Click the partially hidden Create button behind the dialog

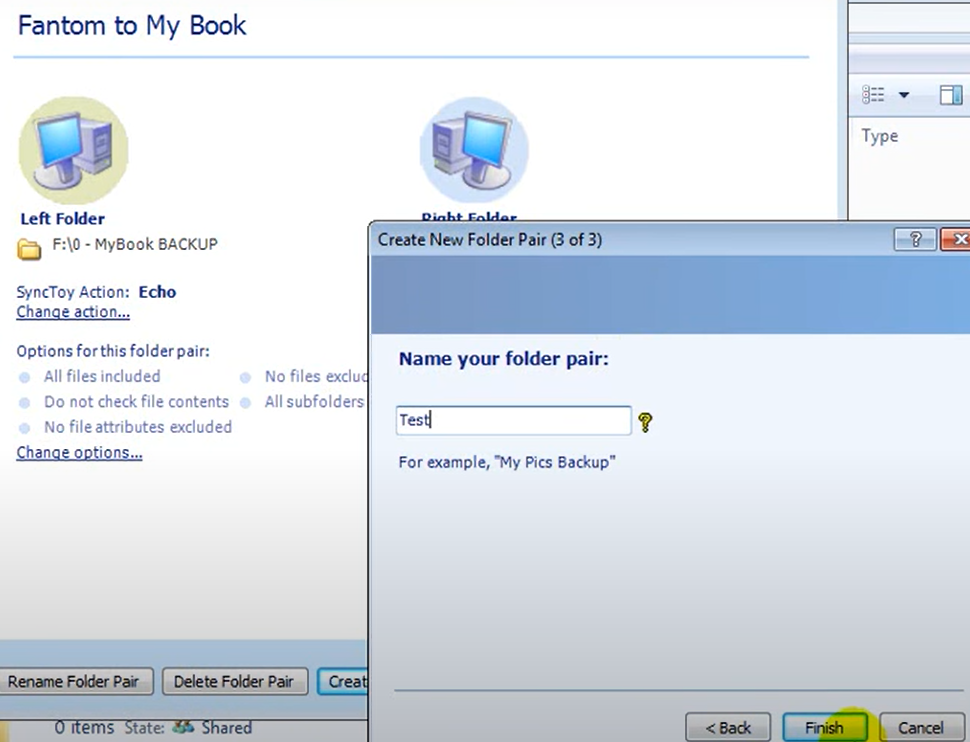point(343,681)
